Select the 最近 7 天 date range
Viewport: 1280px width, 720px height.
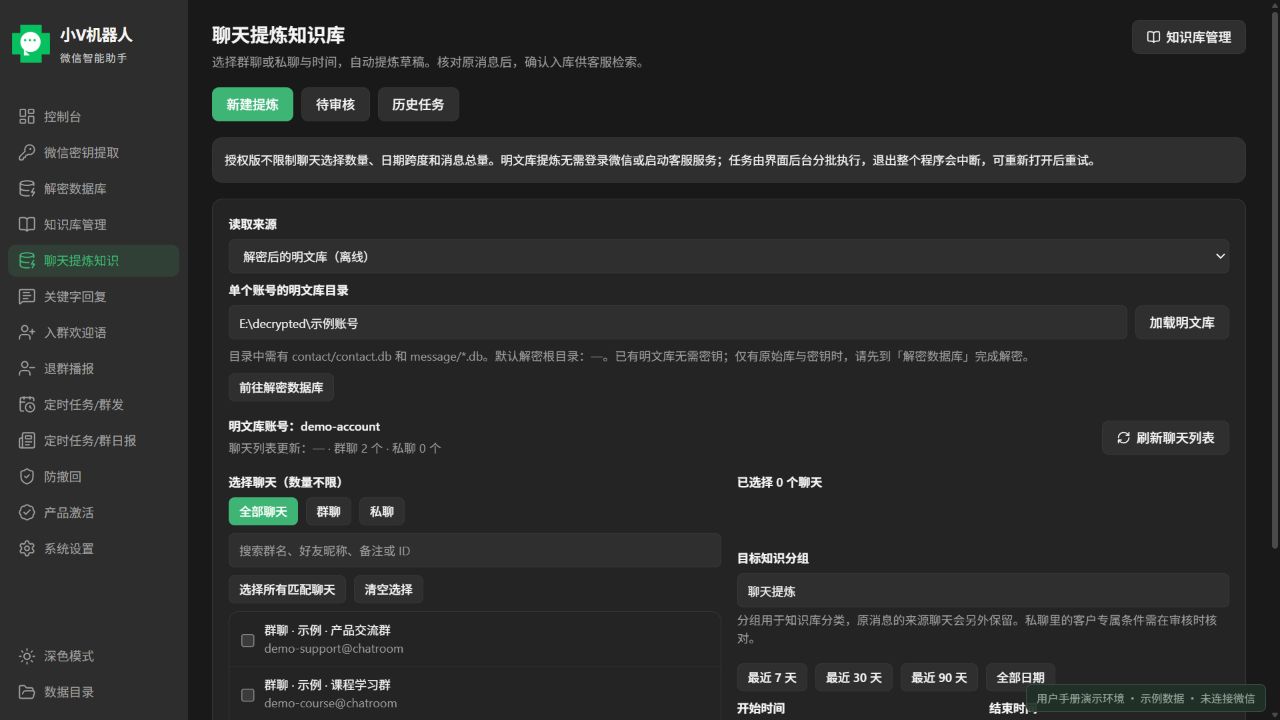pos(772,677)
